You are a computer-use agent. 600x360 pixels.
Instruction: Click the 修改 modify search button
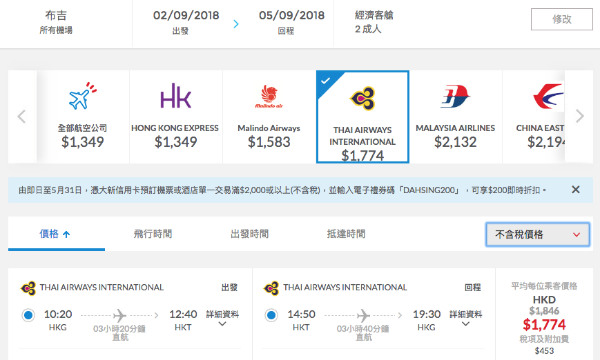(562, 19)
